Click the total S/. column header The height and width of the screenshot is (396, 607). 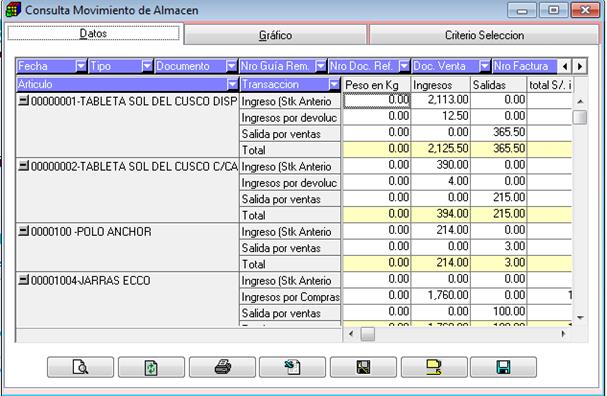coord(550,85)
